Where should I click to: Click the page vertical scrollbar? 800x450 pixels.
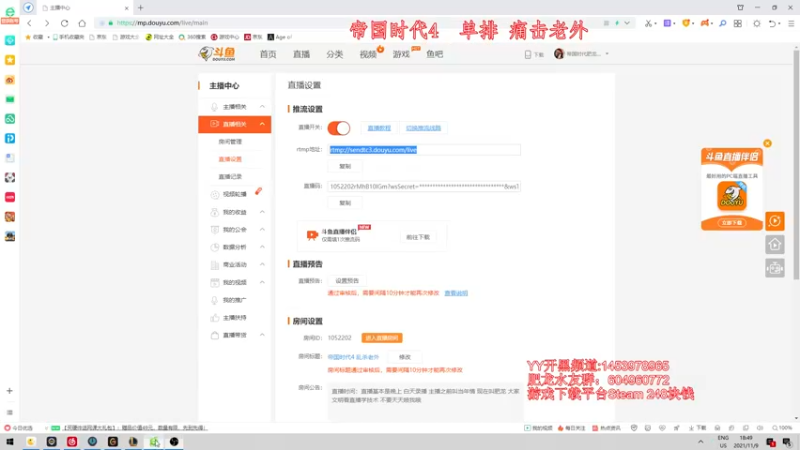(x=796, y=163)
